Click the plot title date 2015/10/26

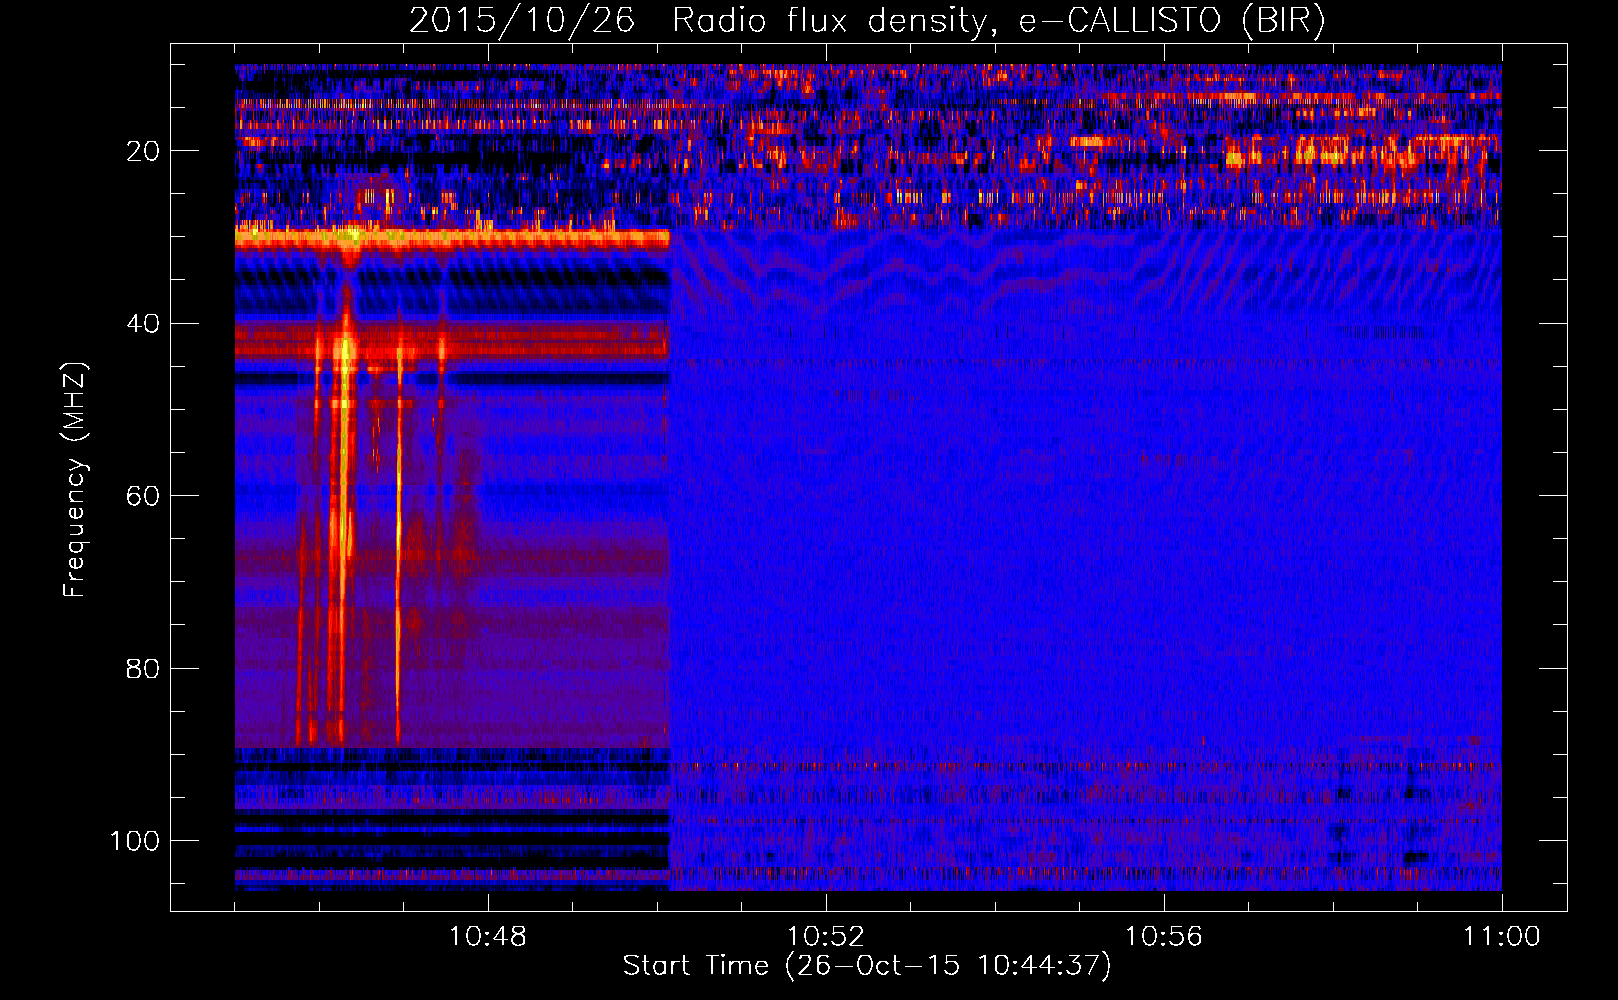522,21
